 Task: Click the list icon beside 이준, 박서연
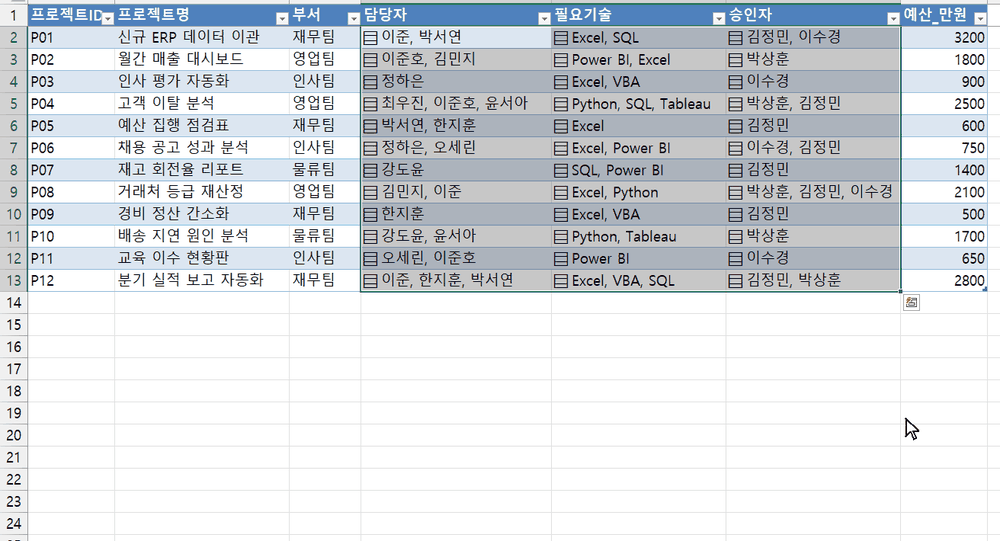click(370, 38)
